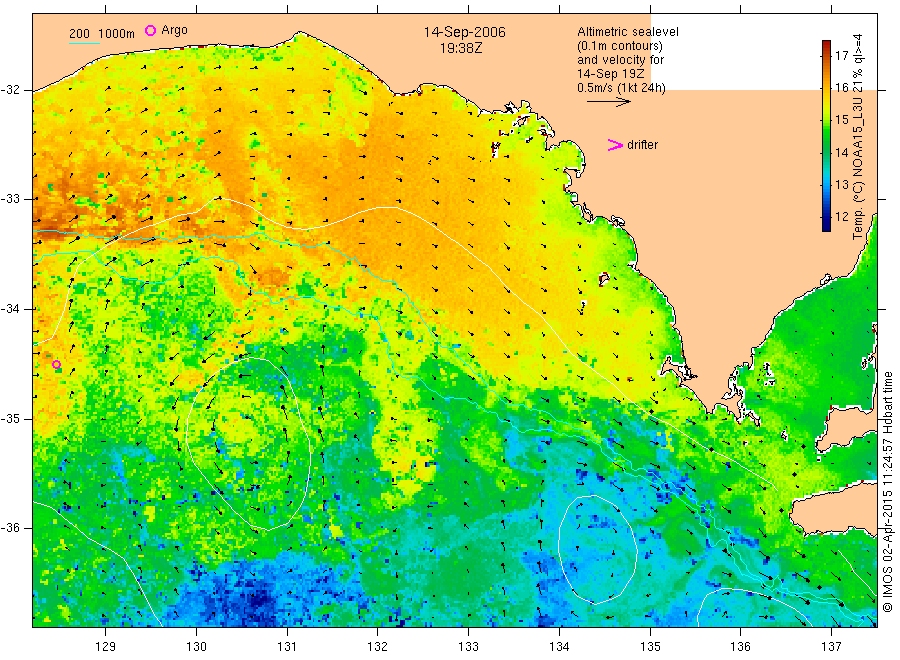Screen dimensions: 900x660
Task: Click the IMOS copyright timestamp text
Action: tap(888, 492)
